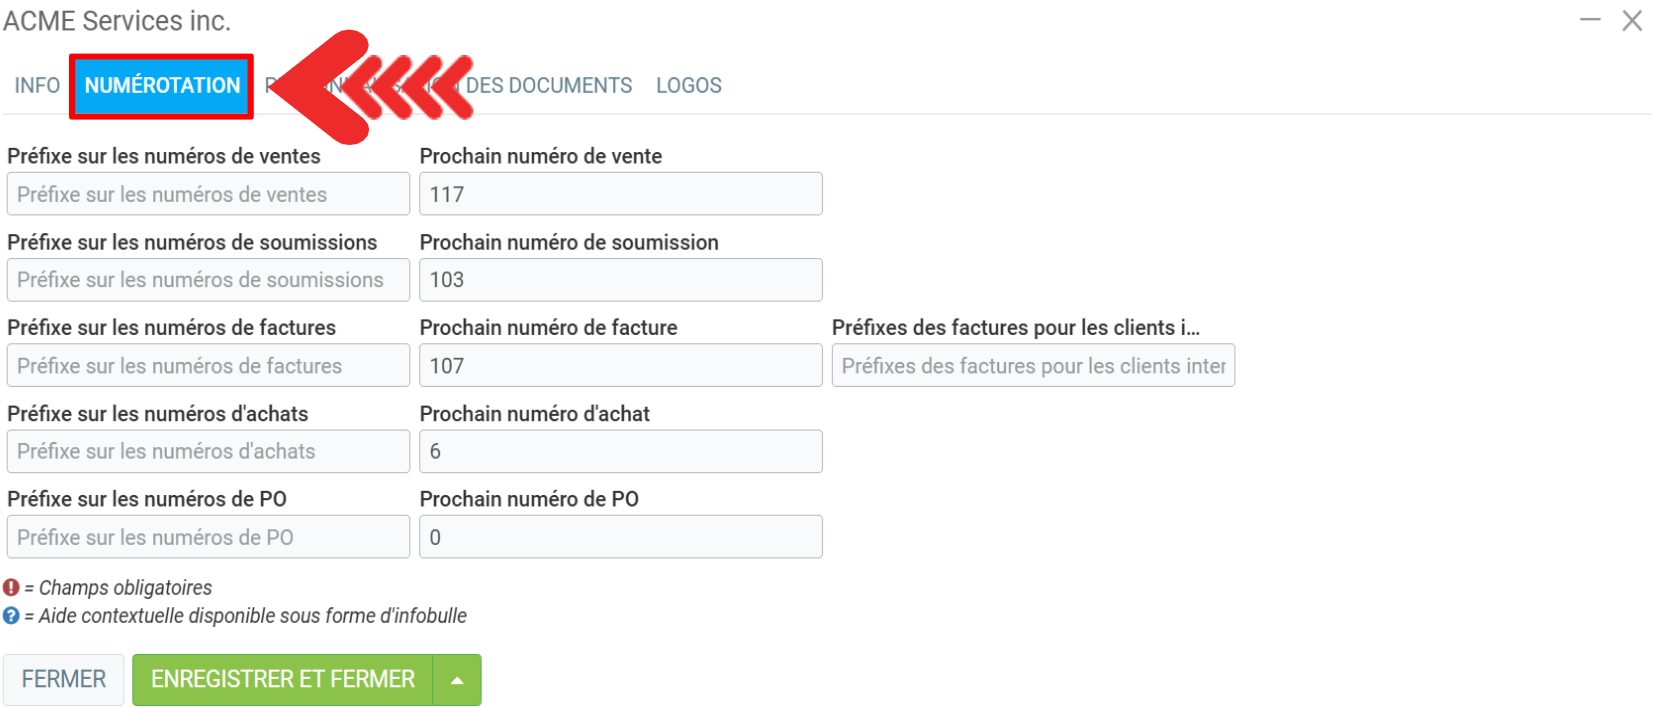Minimize the ACME Services inc. window

(x=1590, y=20)
